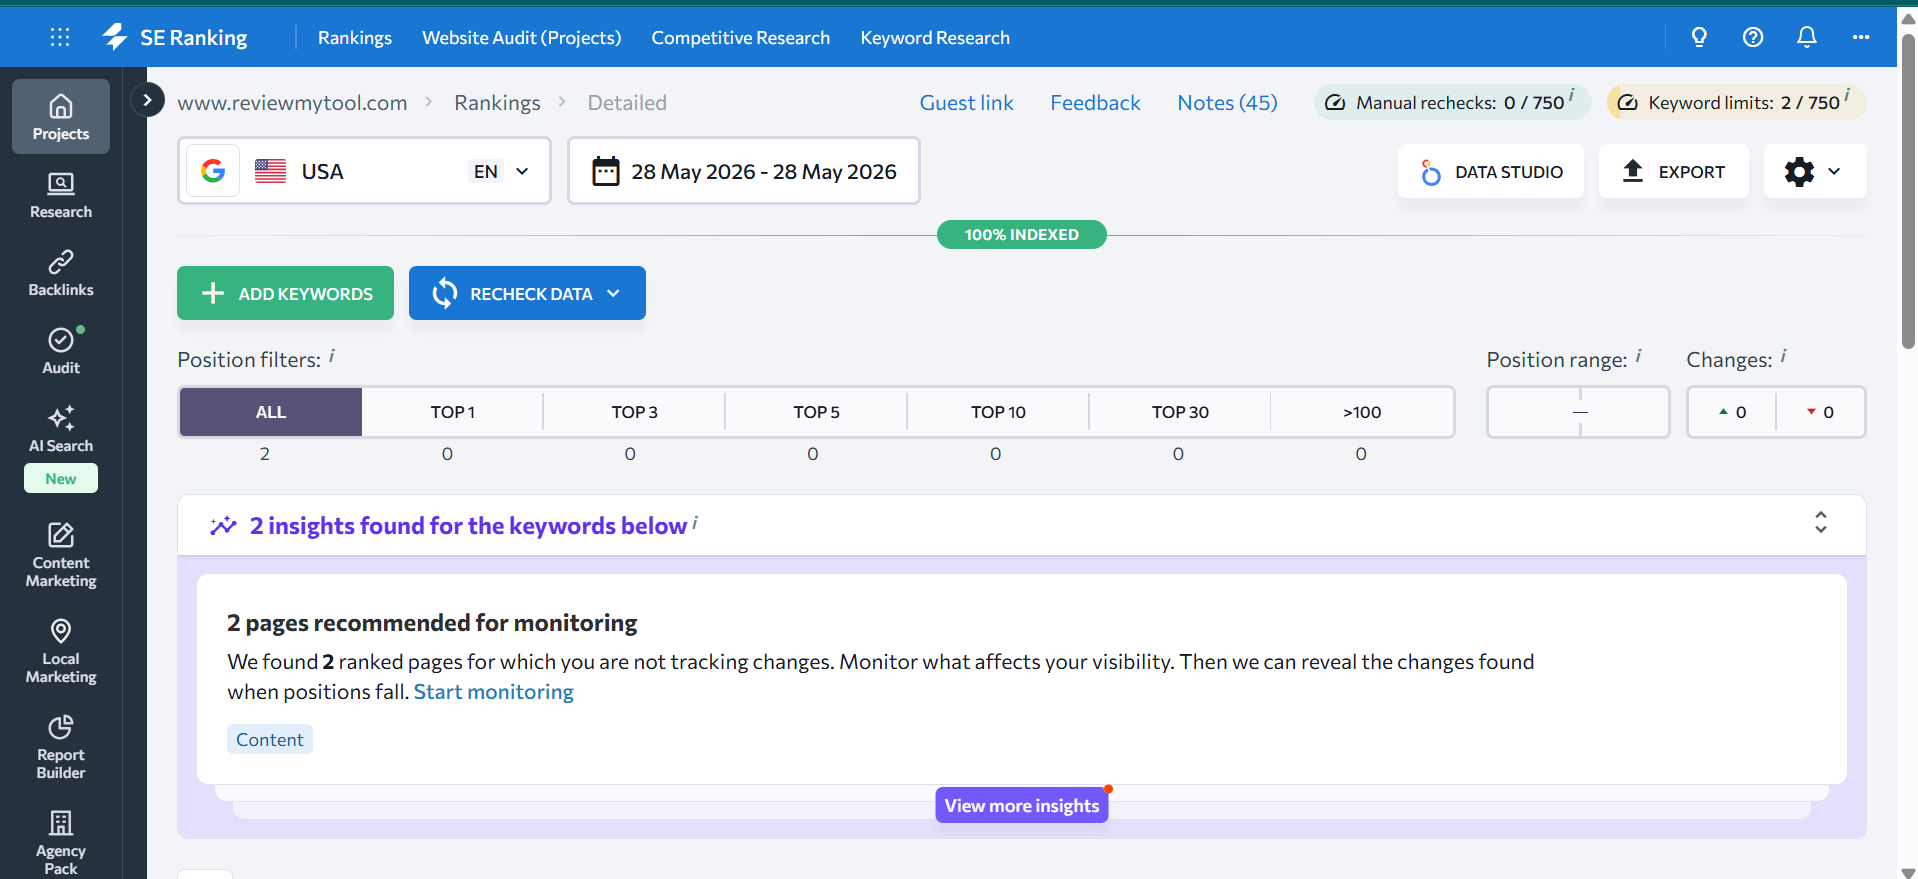Click the Google search engine icon

click(x=213, y=171)
